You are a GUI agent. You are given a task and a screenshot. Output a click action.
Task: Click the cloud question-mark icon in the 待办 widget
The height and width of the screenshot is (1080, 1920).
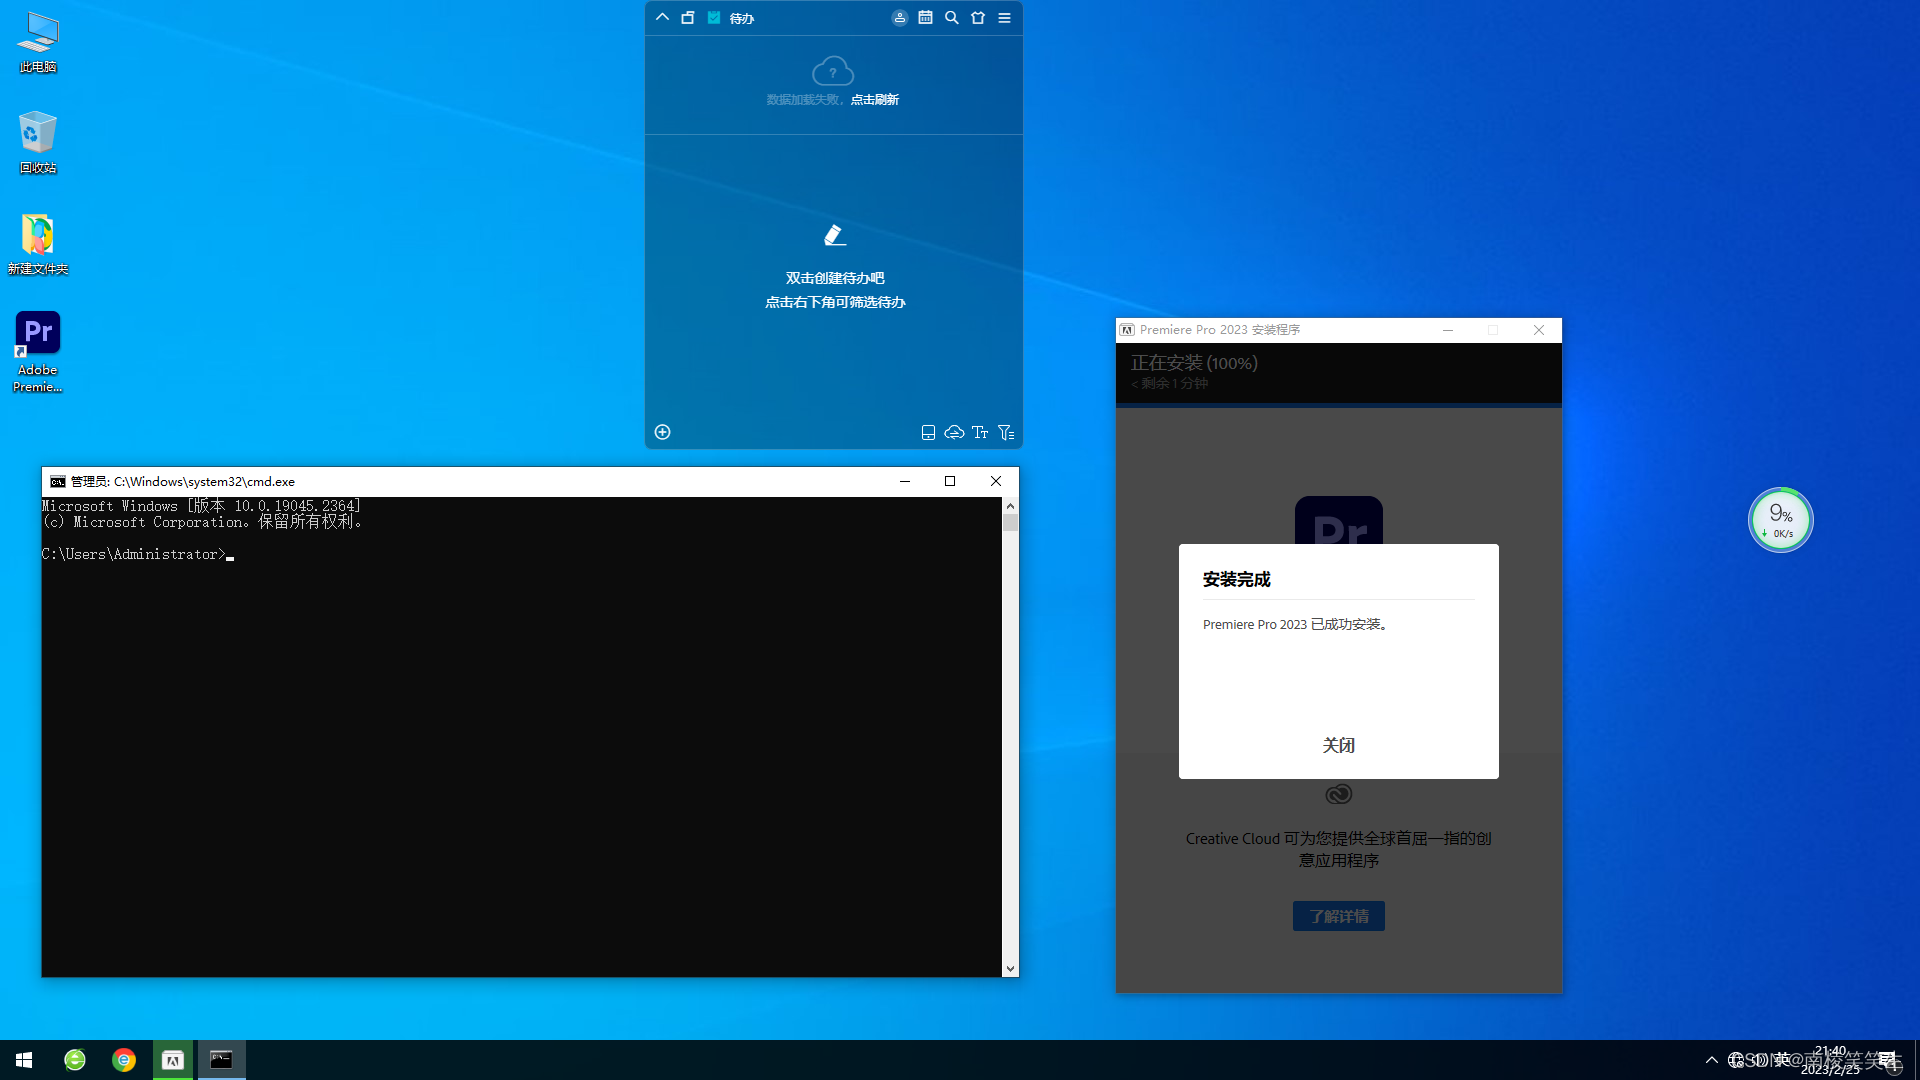(833, 71)
